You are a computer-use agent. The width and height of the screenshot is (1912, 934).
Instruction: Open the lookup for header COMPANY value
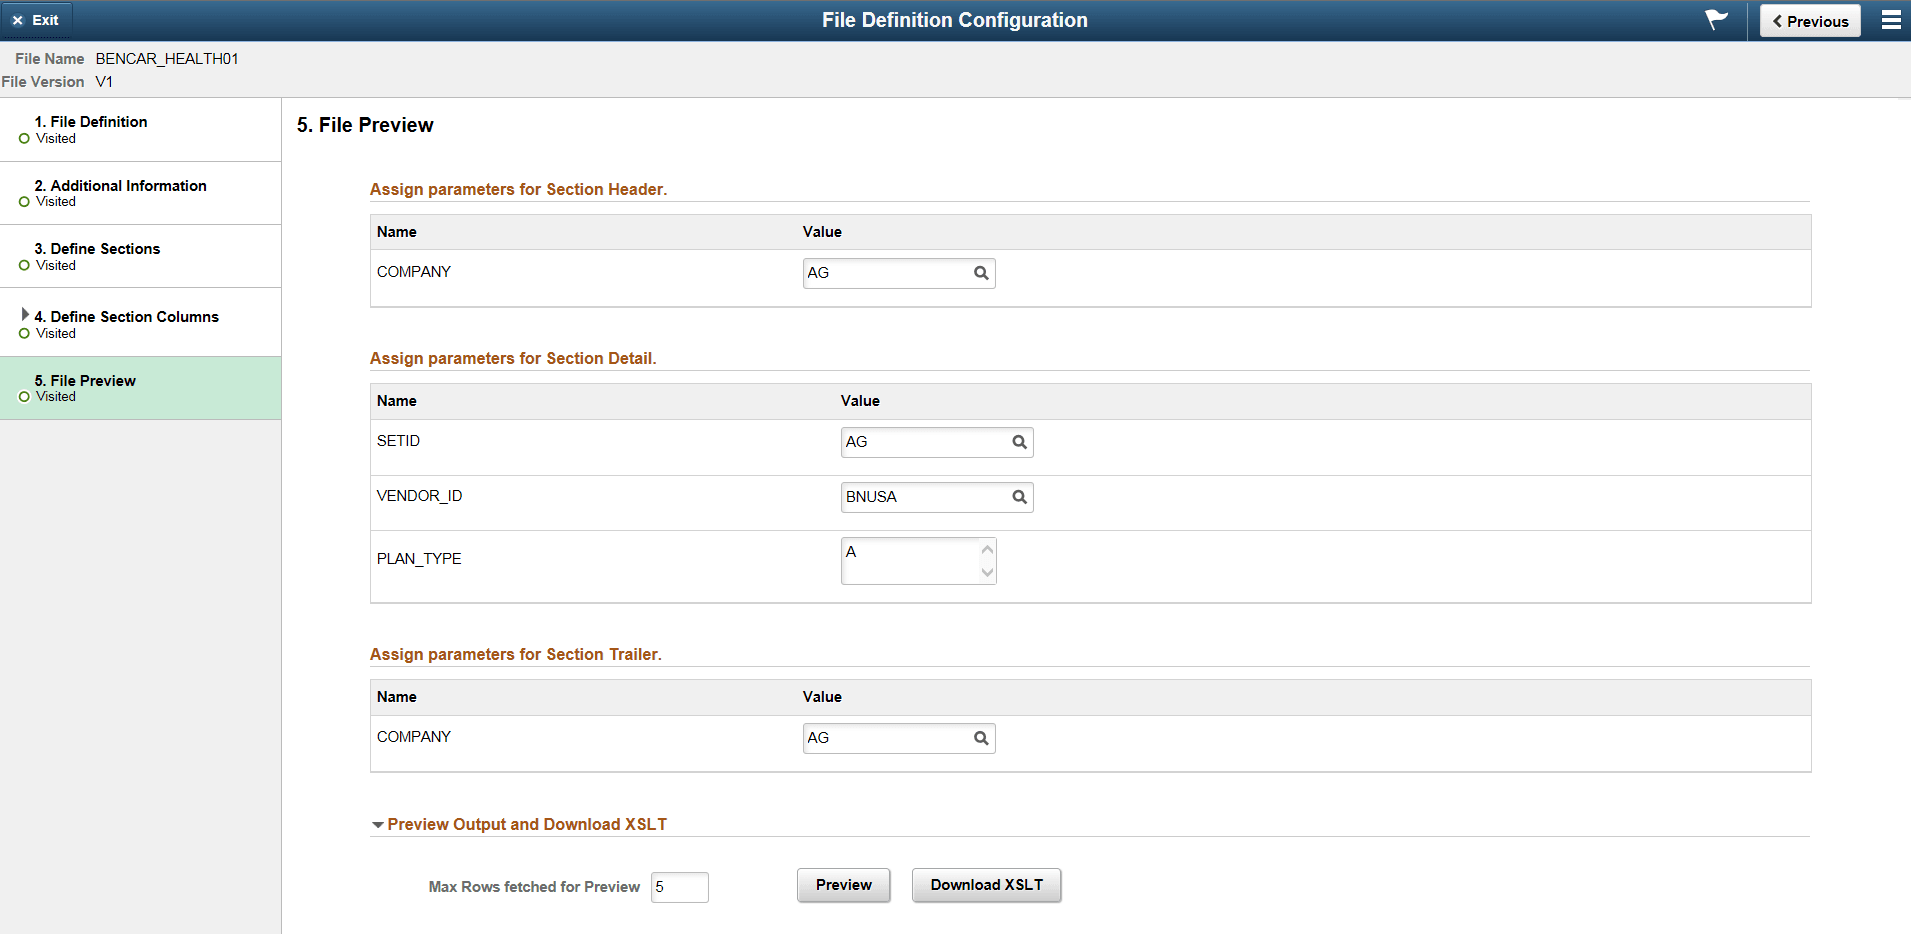979,273
